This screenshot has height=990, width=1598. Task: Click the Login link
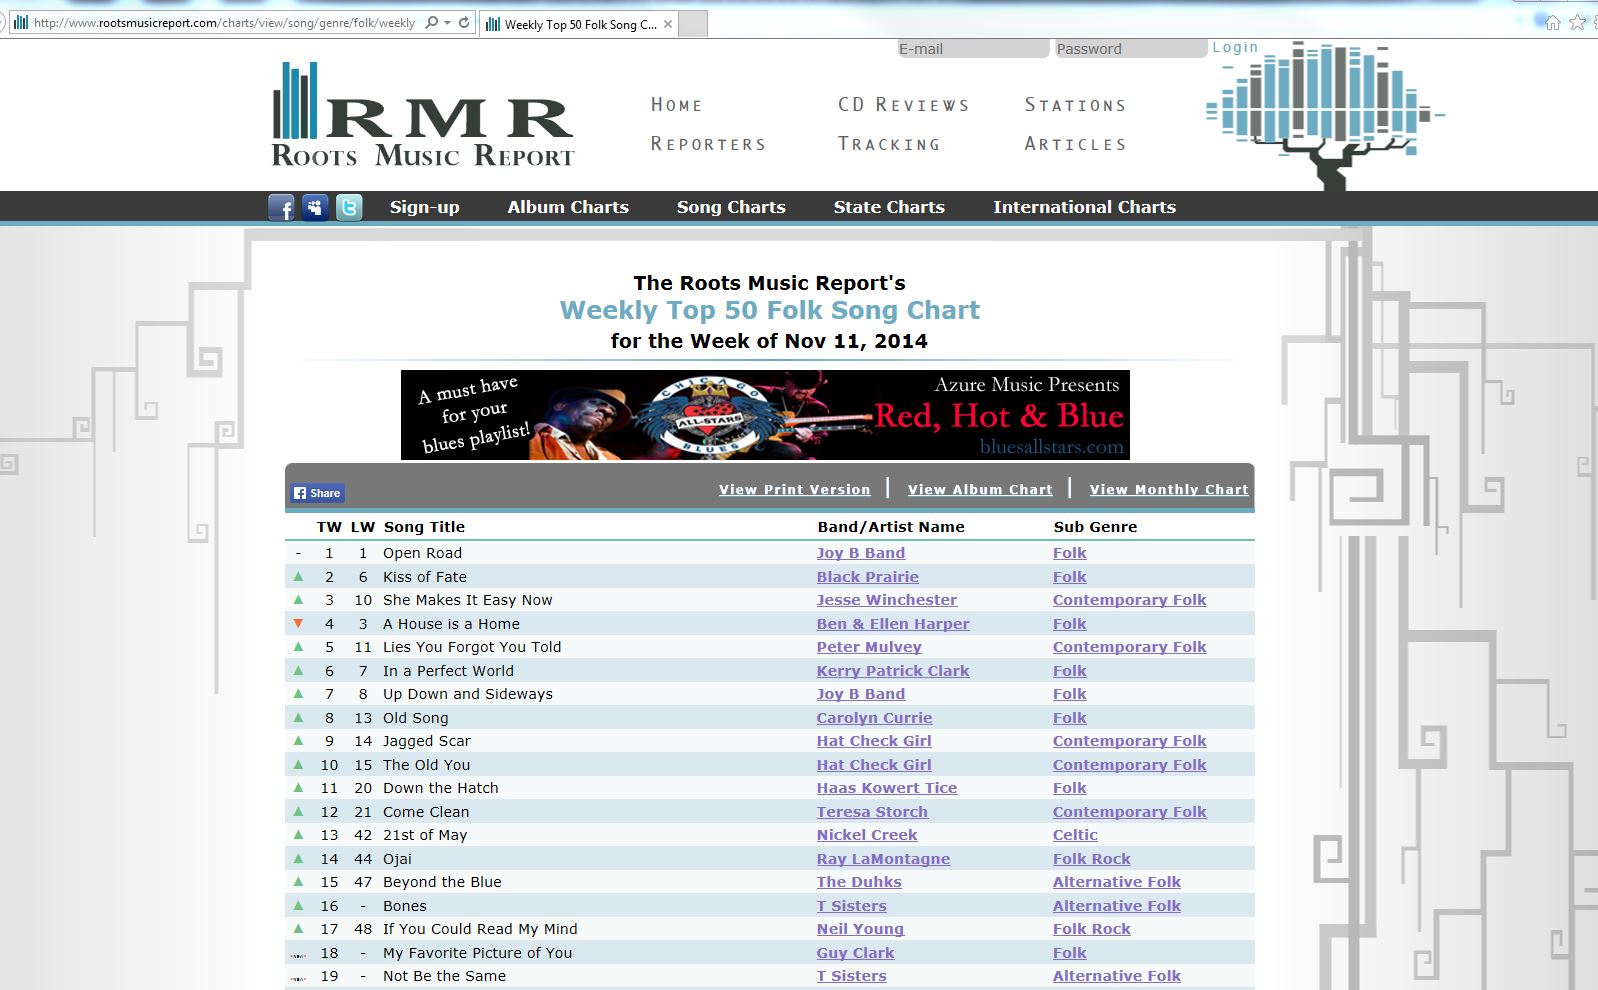pos(1235,47)
